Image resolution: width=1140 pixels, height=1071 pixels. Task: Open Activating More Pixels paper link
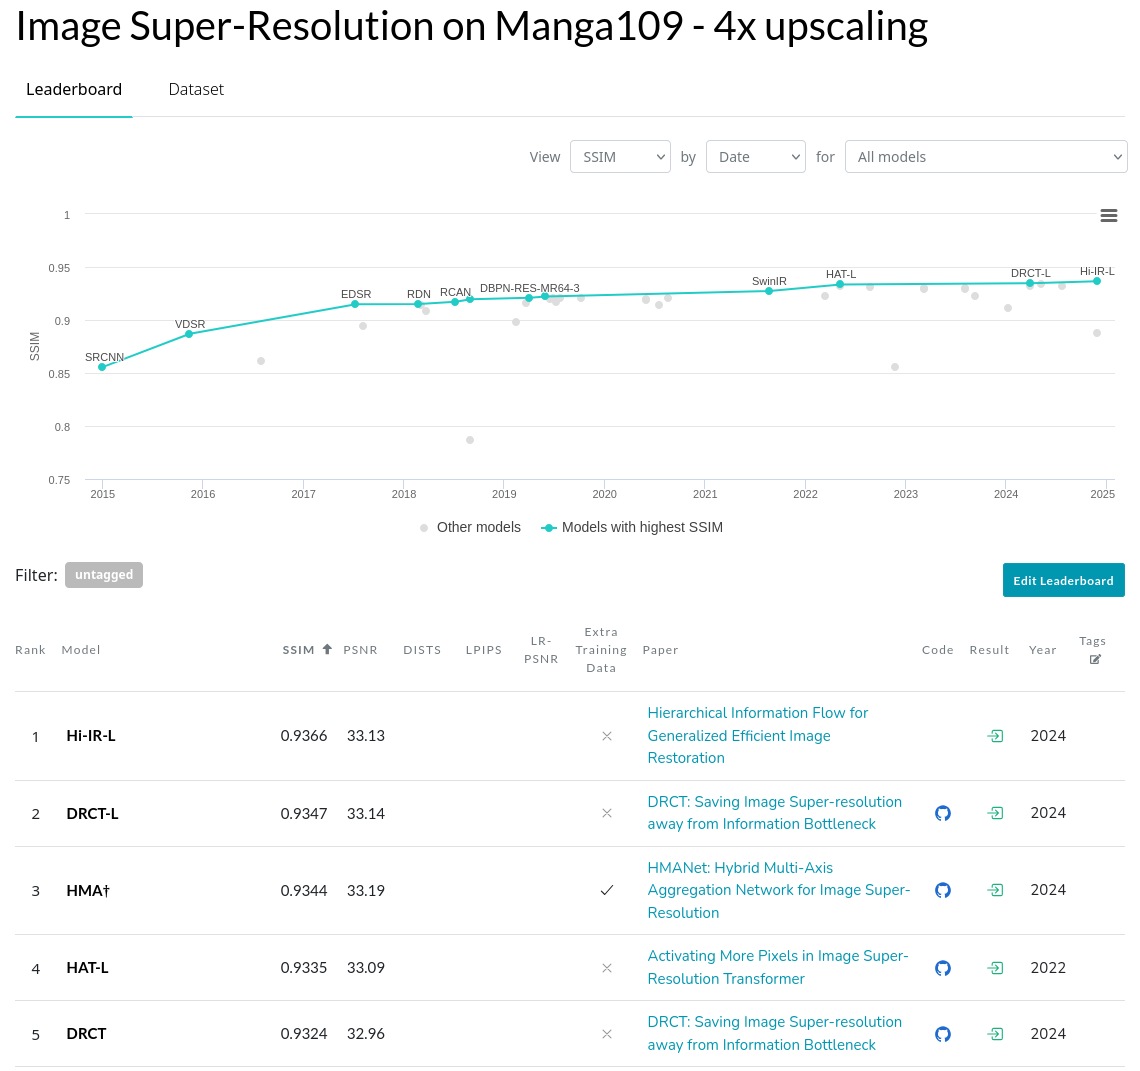tap(778, 967)
